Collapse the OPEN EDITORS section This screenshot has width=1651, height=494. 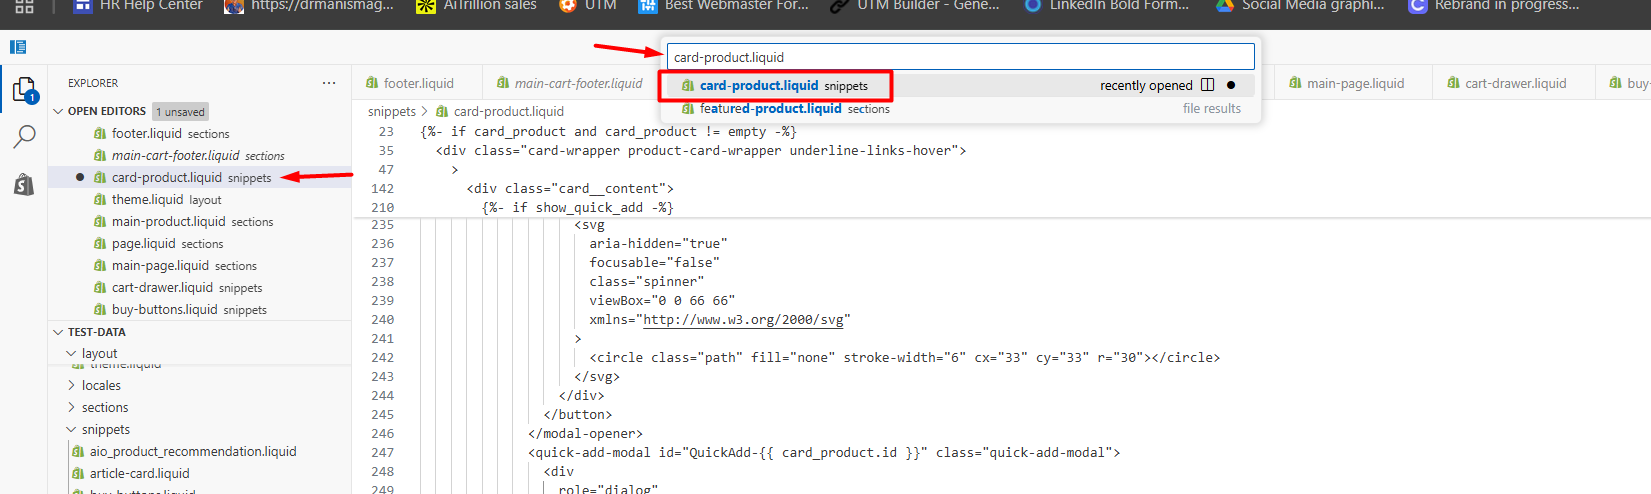[58, 111]
